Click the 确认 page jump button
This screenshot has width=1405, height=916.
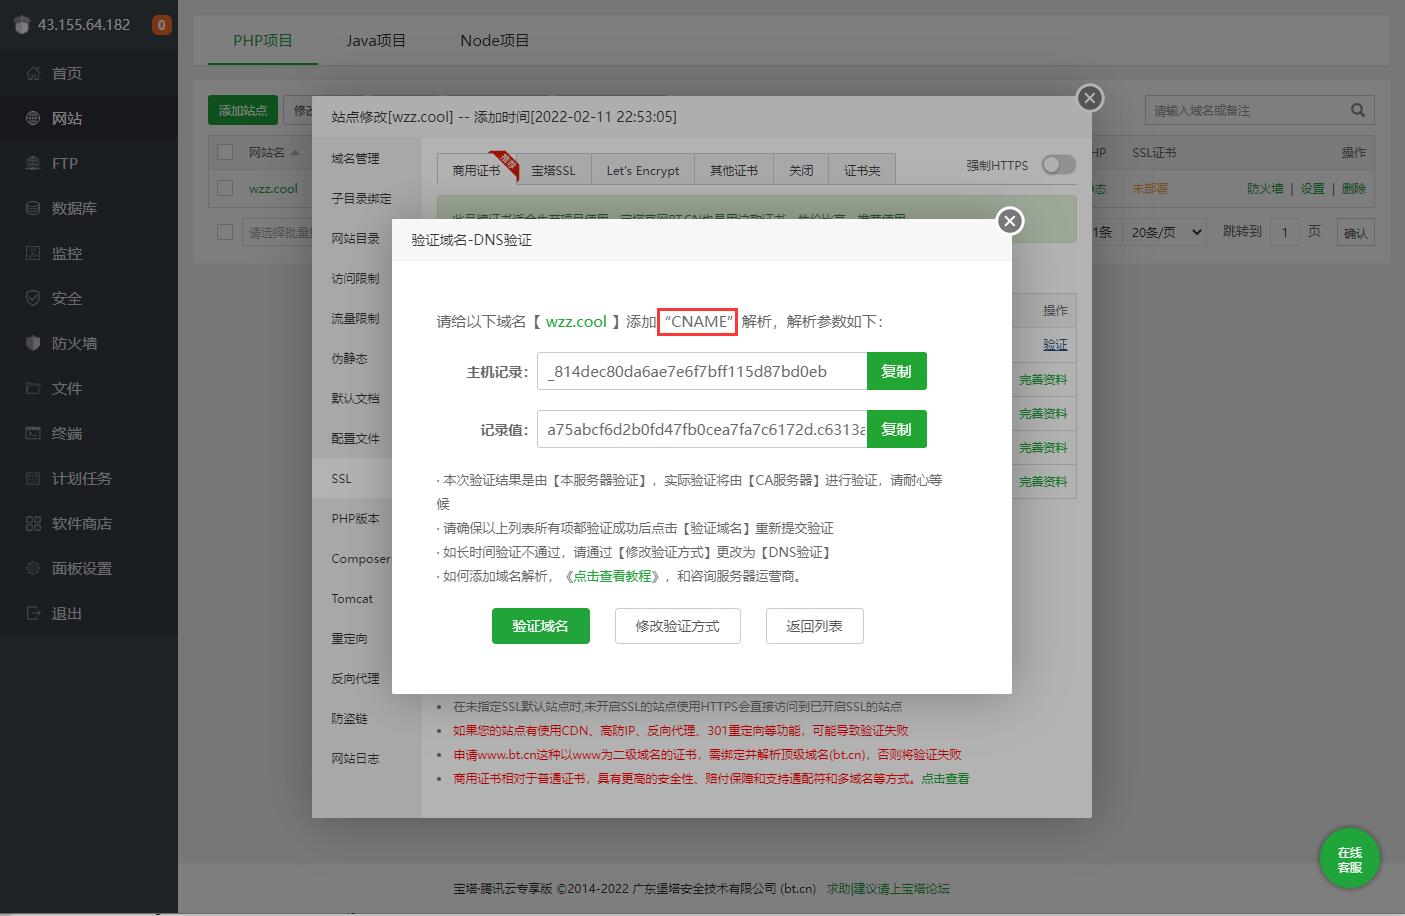1355,233
